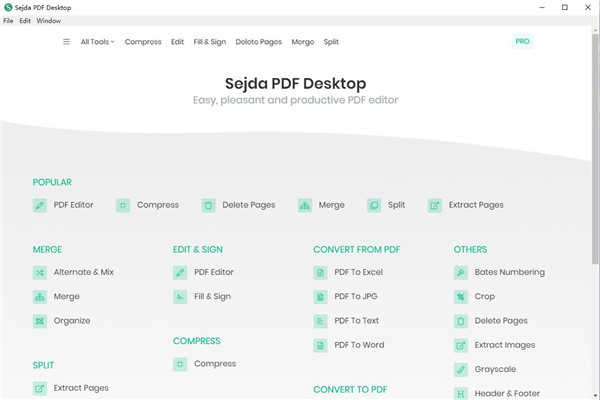Click the Grayscale icon
Viewport: 600px width, 400px height.
pos(461,370)
